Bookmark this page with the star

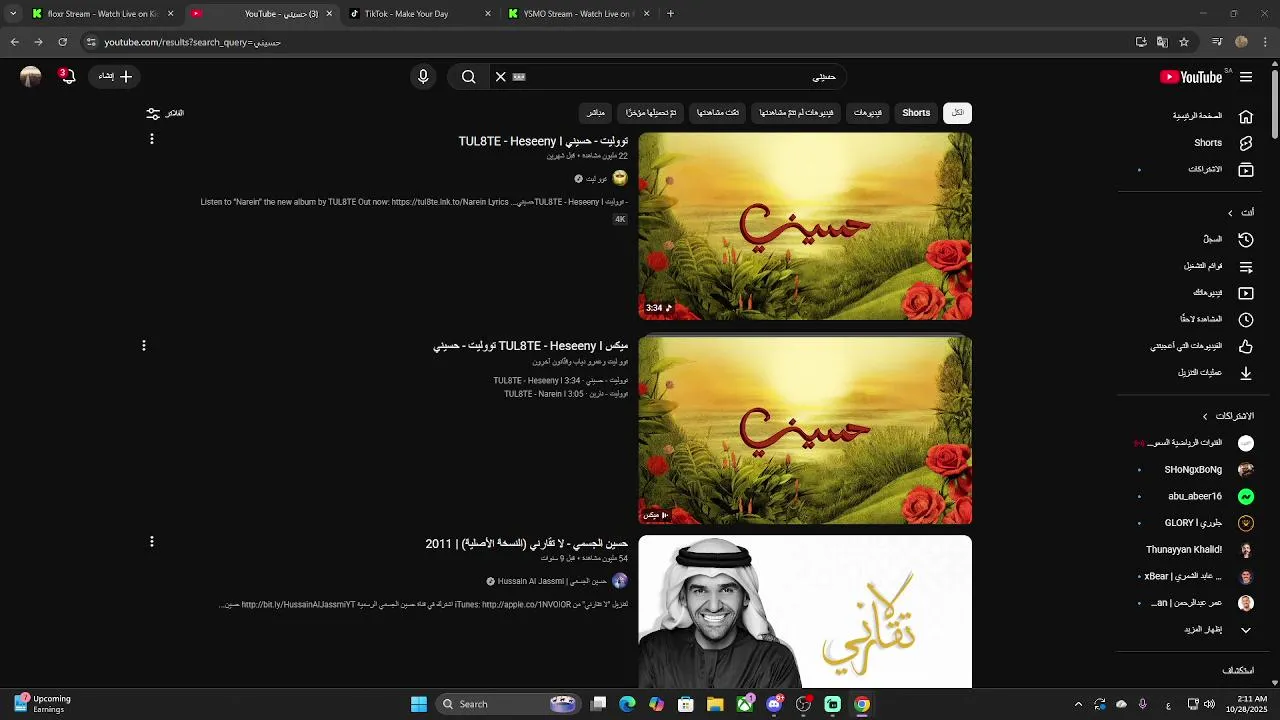1184,42
